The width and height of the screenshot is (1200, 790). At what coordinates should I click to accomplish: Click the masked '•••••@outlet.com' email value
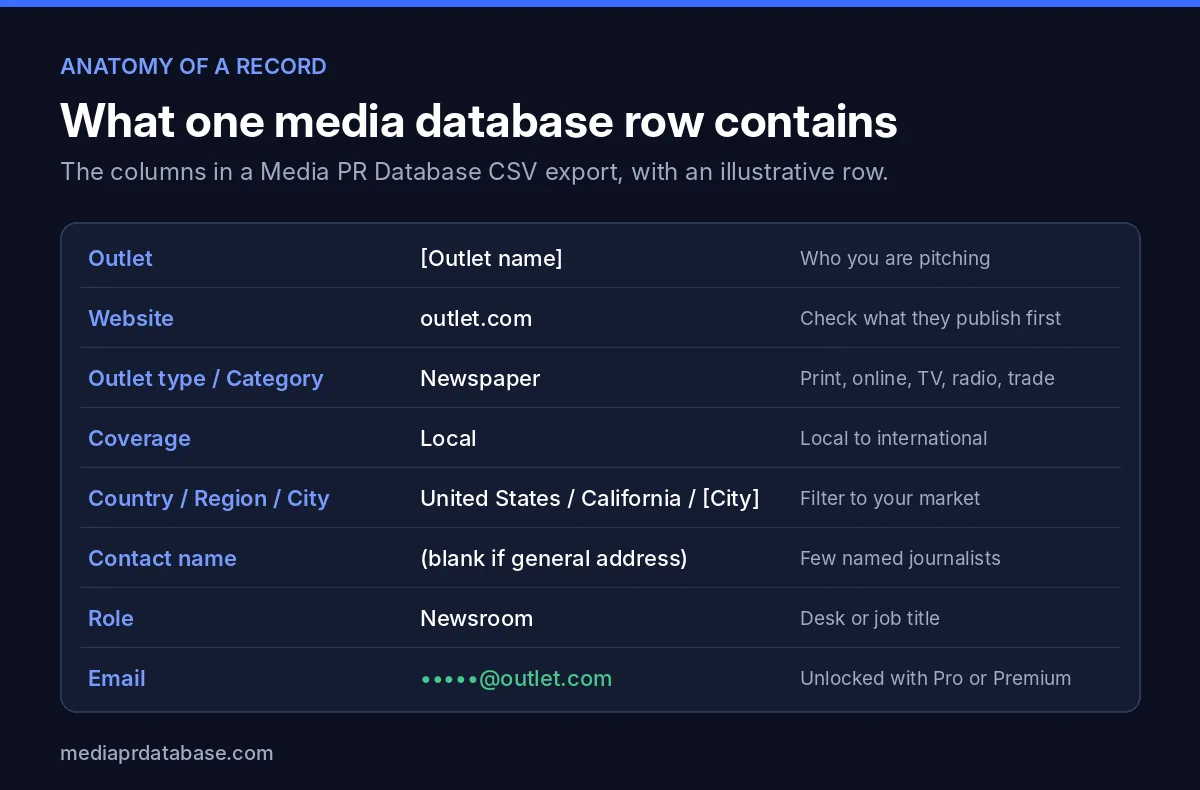tap(516, 678)
